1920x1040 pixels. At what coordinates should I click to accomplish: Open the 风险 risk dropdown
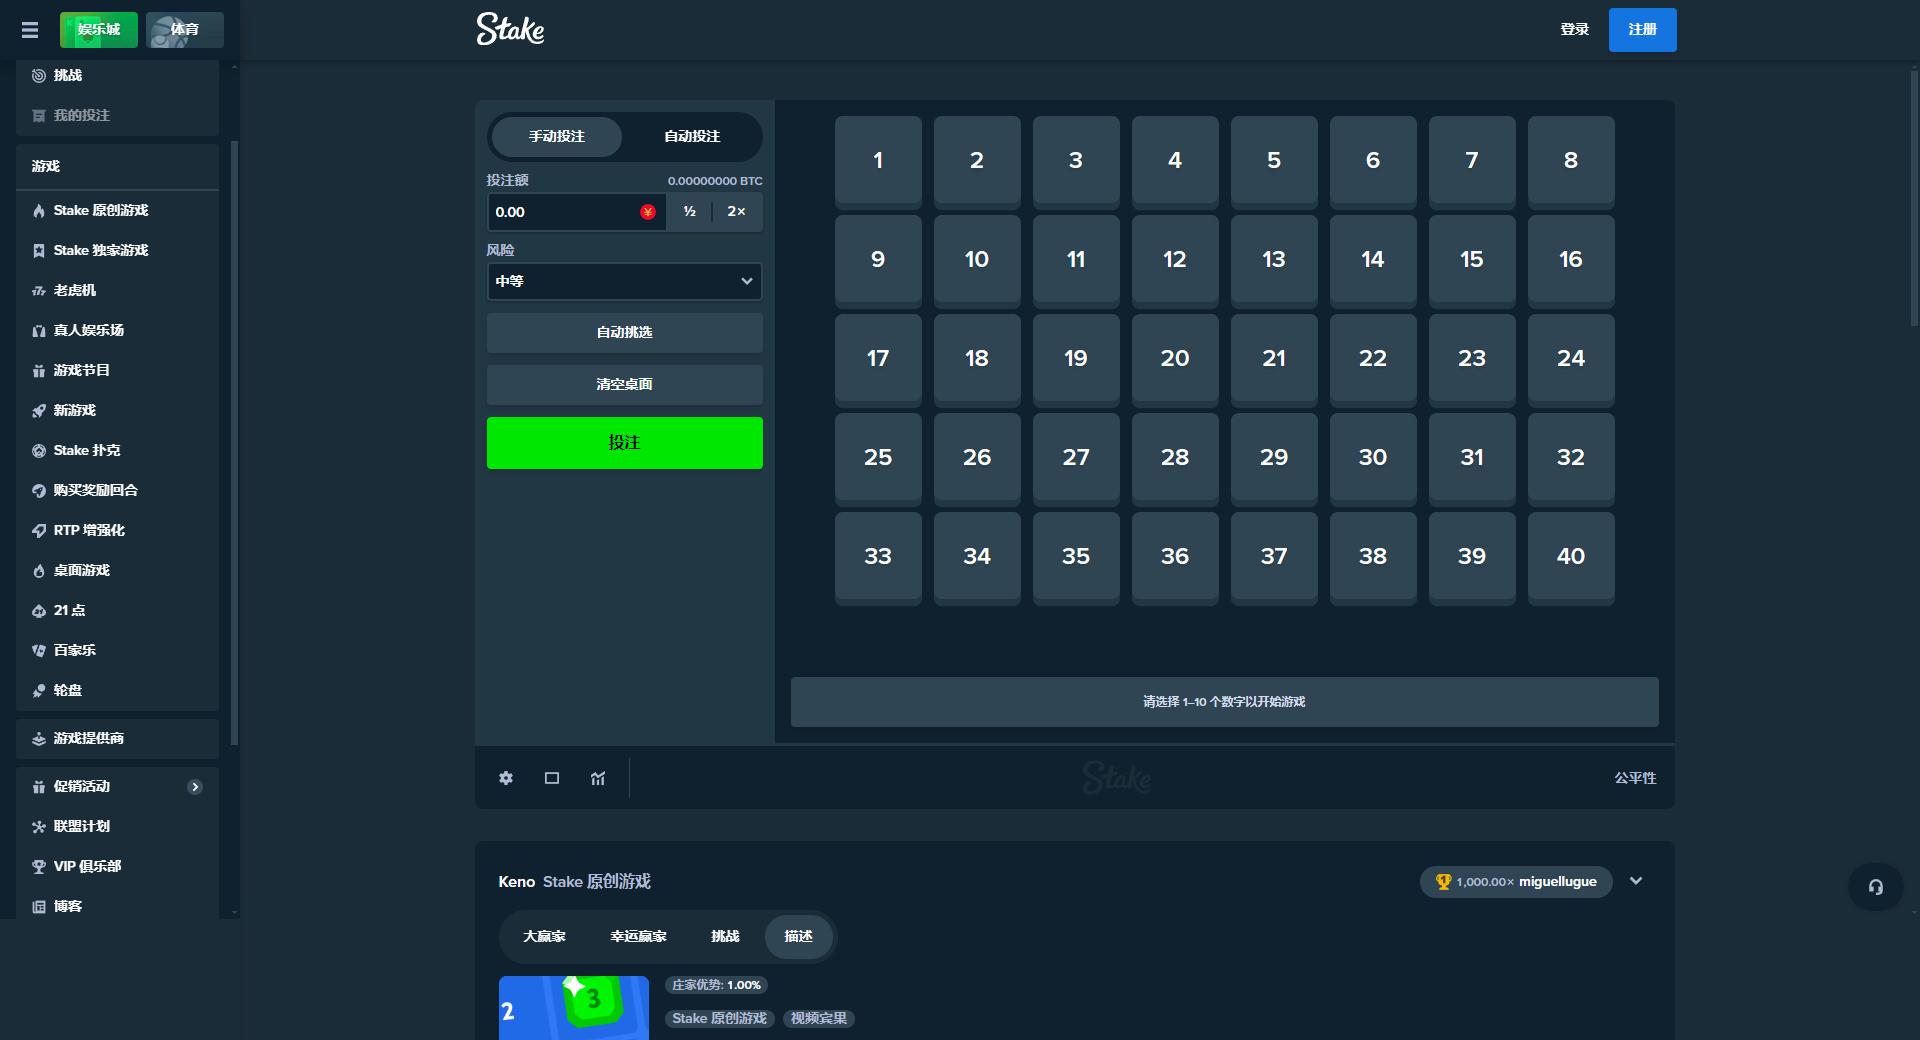coord(624,281)
